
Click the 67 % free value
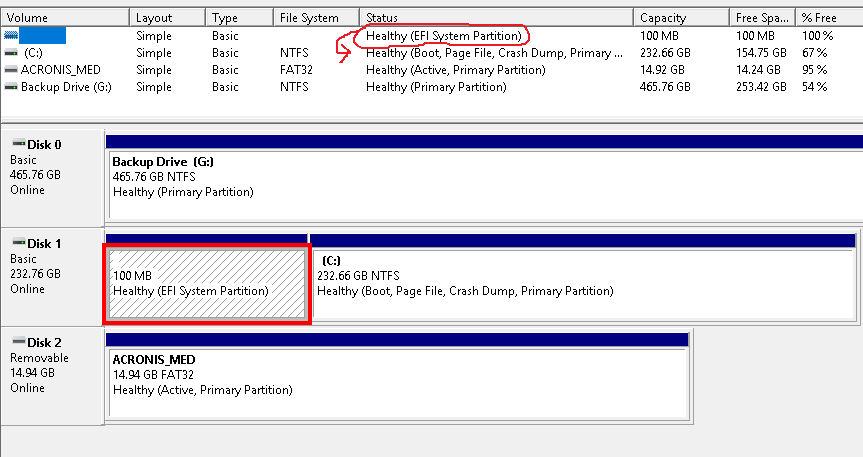[815, 53]
